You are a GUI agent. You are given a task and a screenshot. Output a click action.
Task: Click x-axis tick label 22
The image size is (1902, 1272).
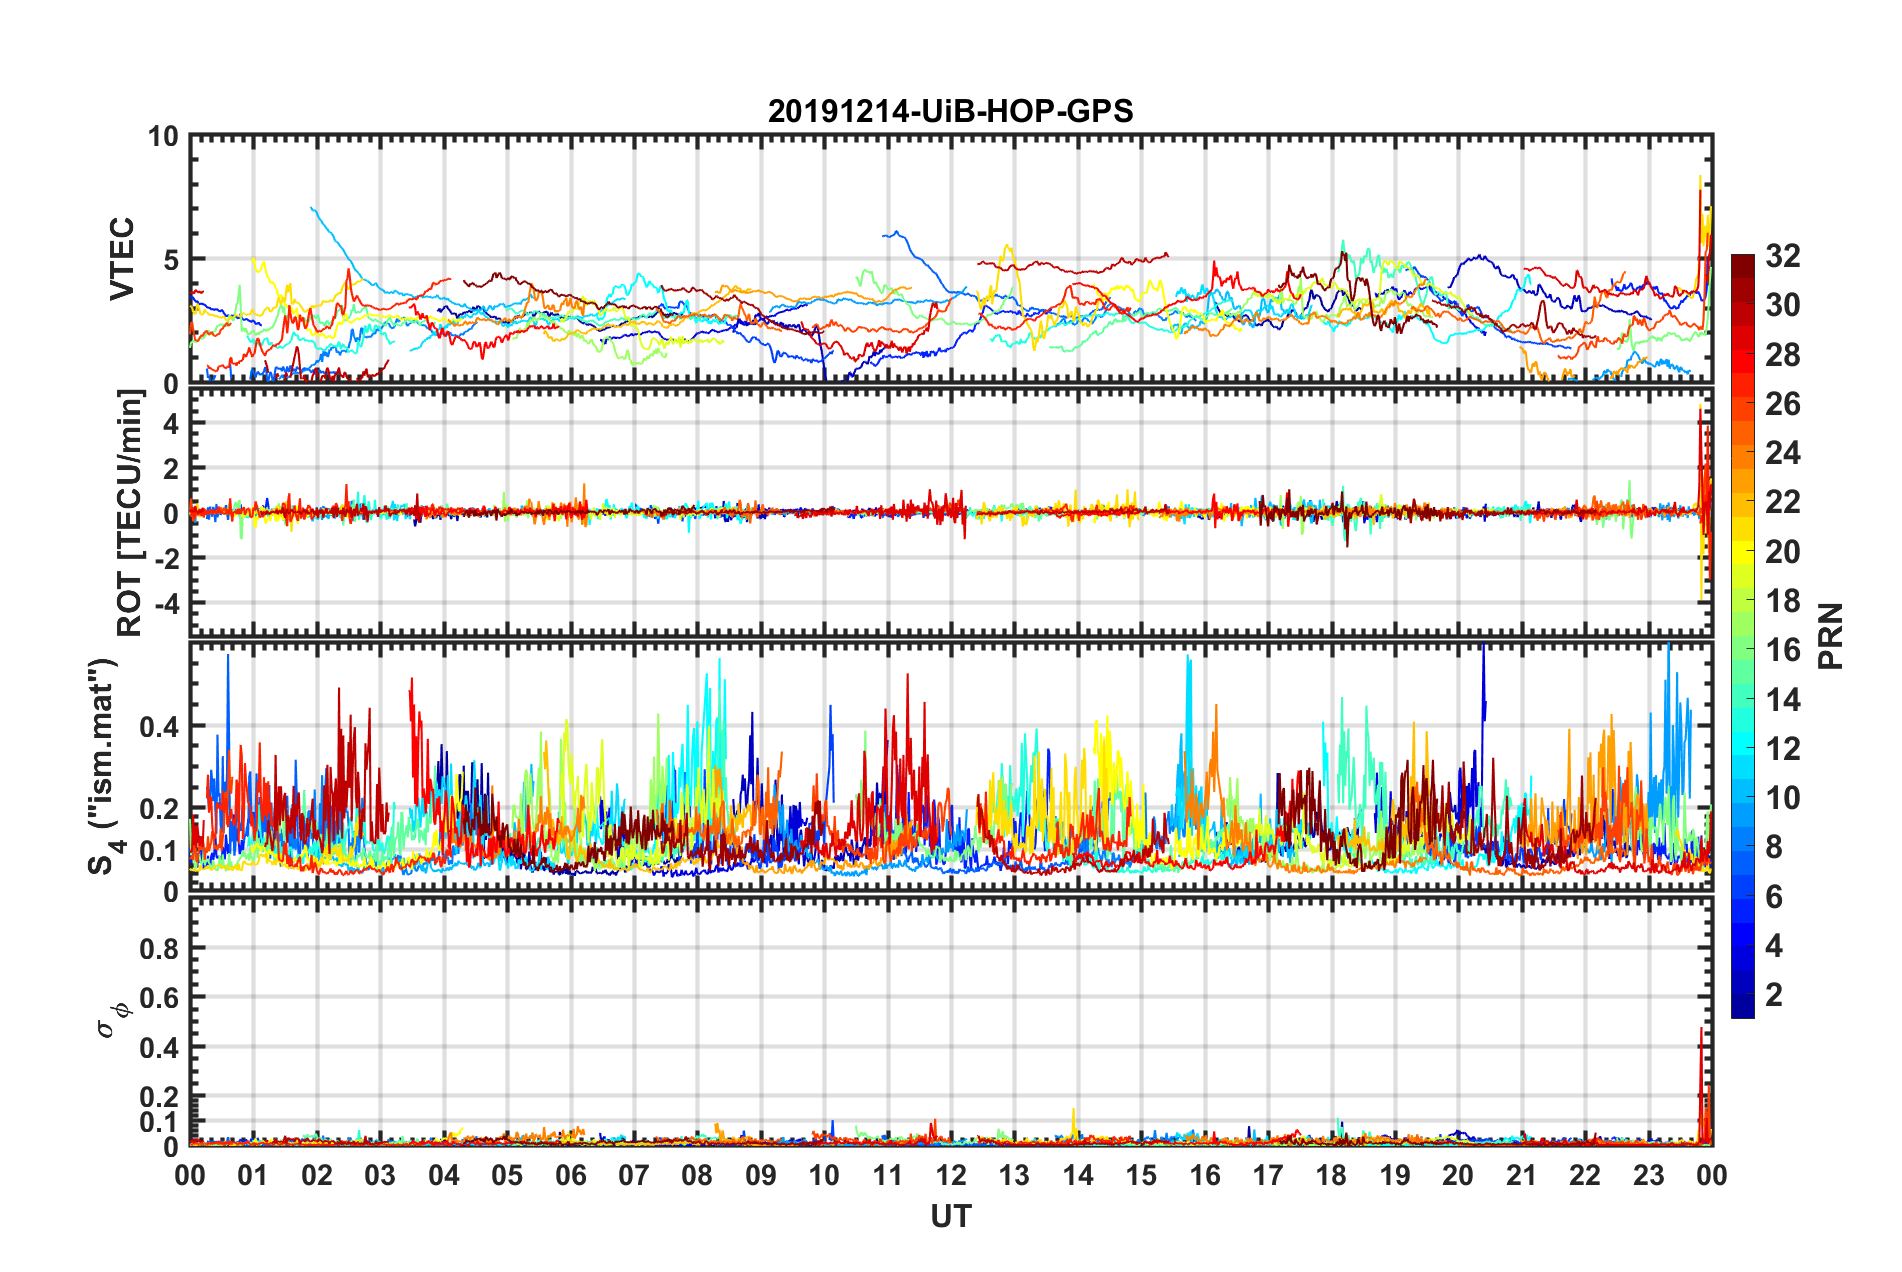(1585, 1176)
